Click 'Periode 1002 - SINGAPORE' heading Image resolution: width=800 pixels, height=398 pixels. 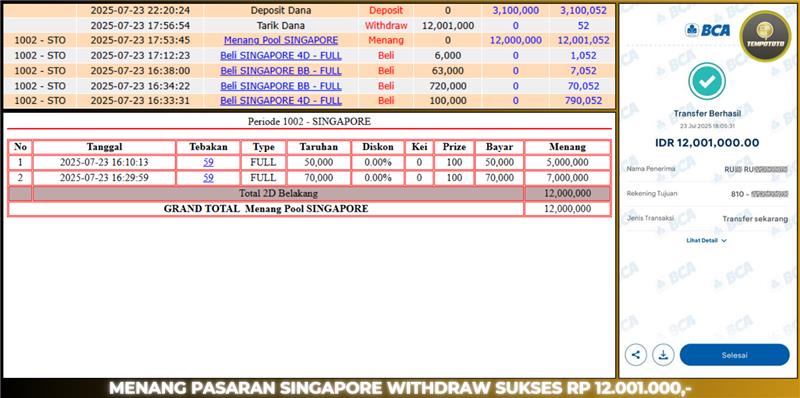pos(309,122)
